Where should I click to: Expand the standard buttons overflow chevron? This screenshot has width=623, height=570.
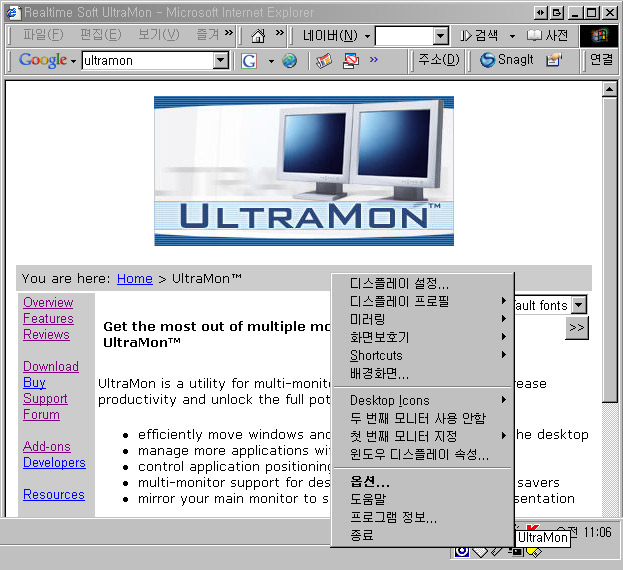pyautogui.click(x=280, y=33)
